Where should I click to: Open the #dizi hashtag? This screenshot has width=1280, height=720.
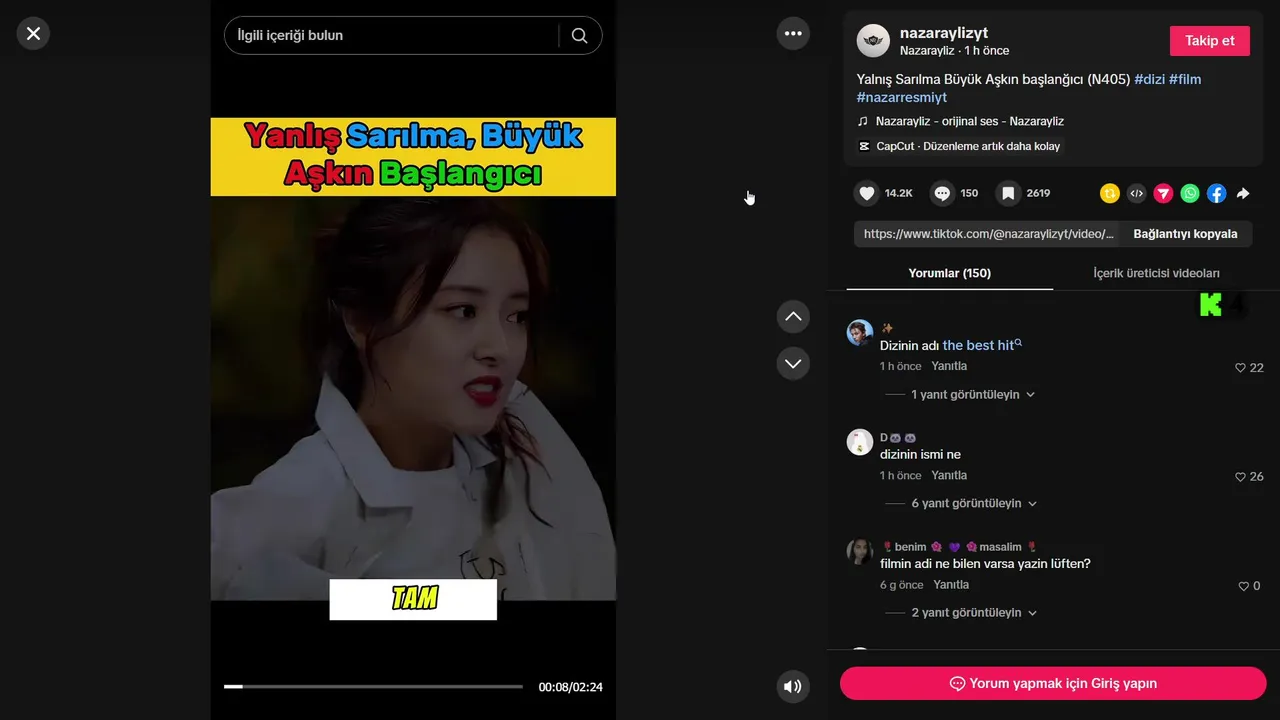click(x=1149, y=79)
